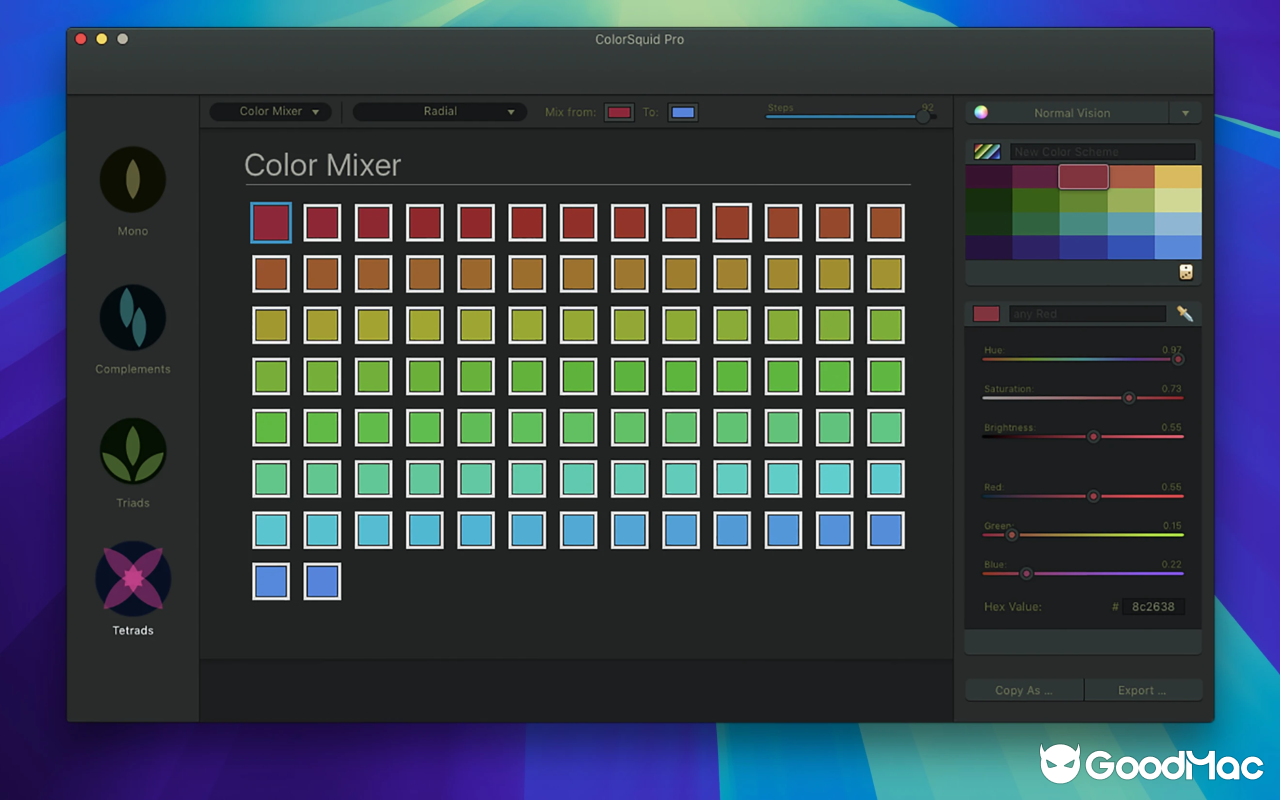Click the striped gradient scheme icon
Screen dimensions: 1280x800
[985, 151]
